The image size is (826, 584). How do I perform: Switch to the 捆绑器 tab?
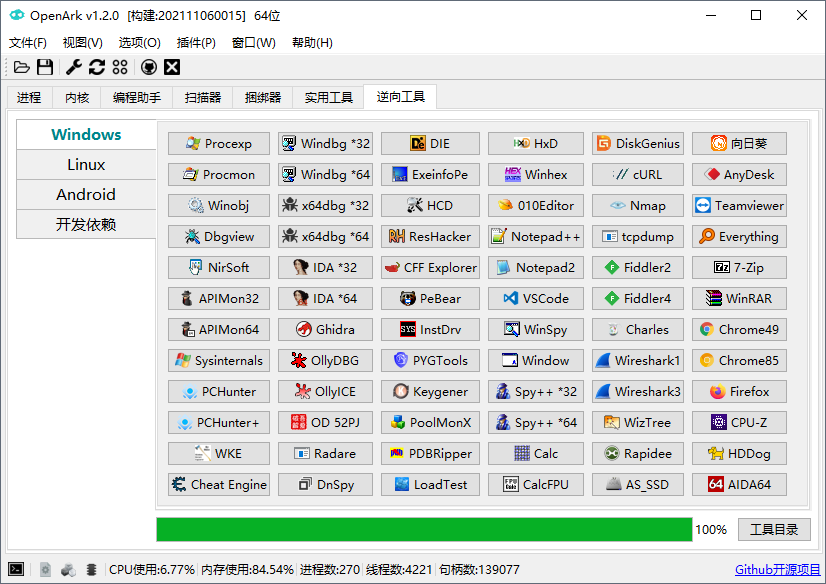pos(263,97)
